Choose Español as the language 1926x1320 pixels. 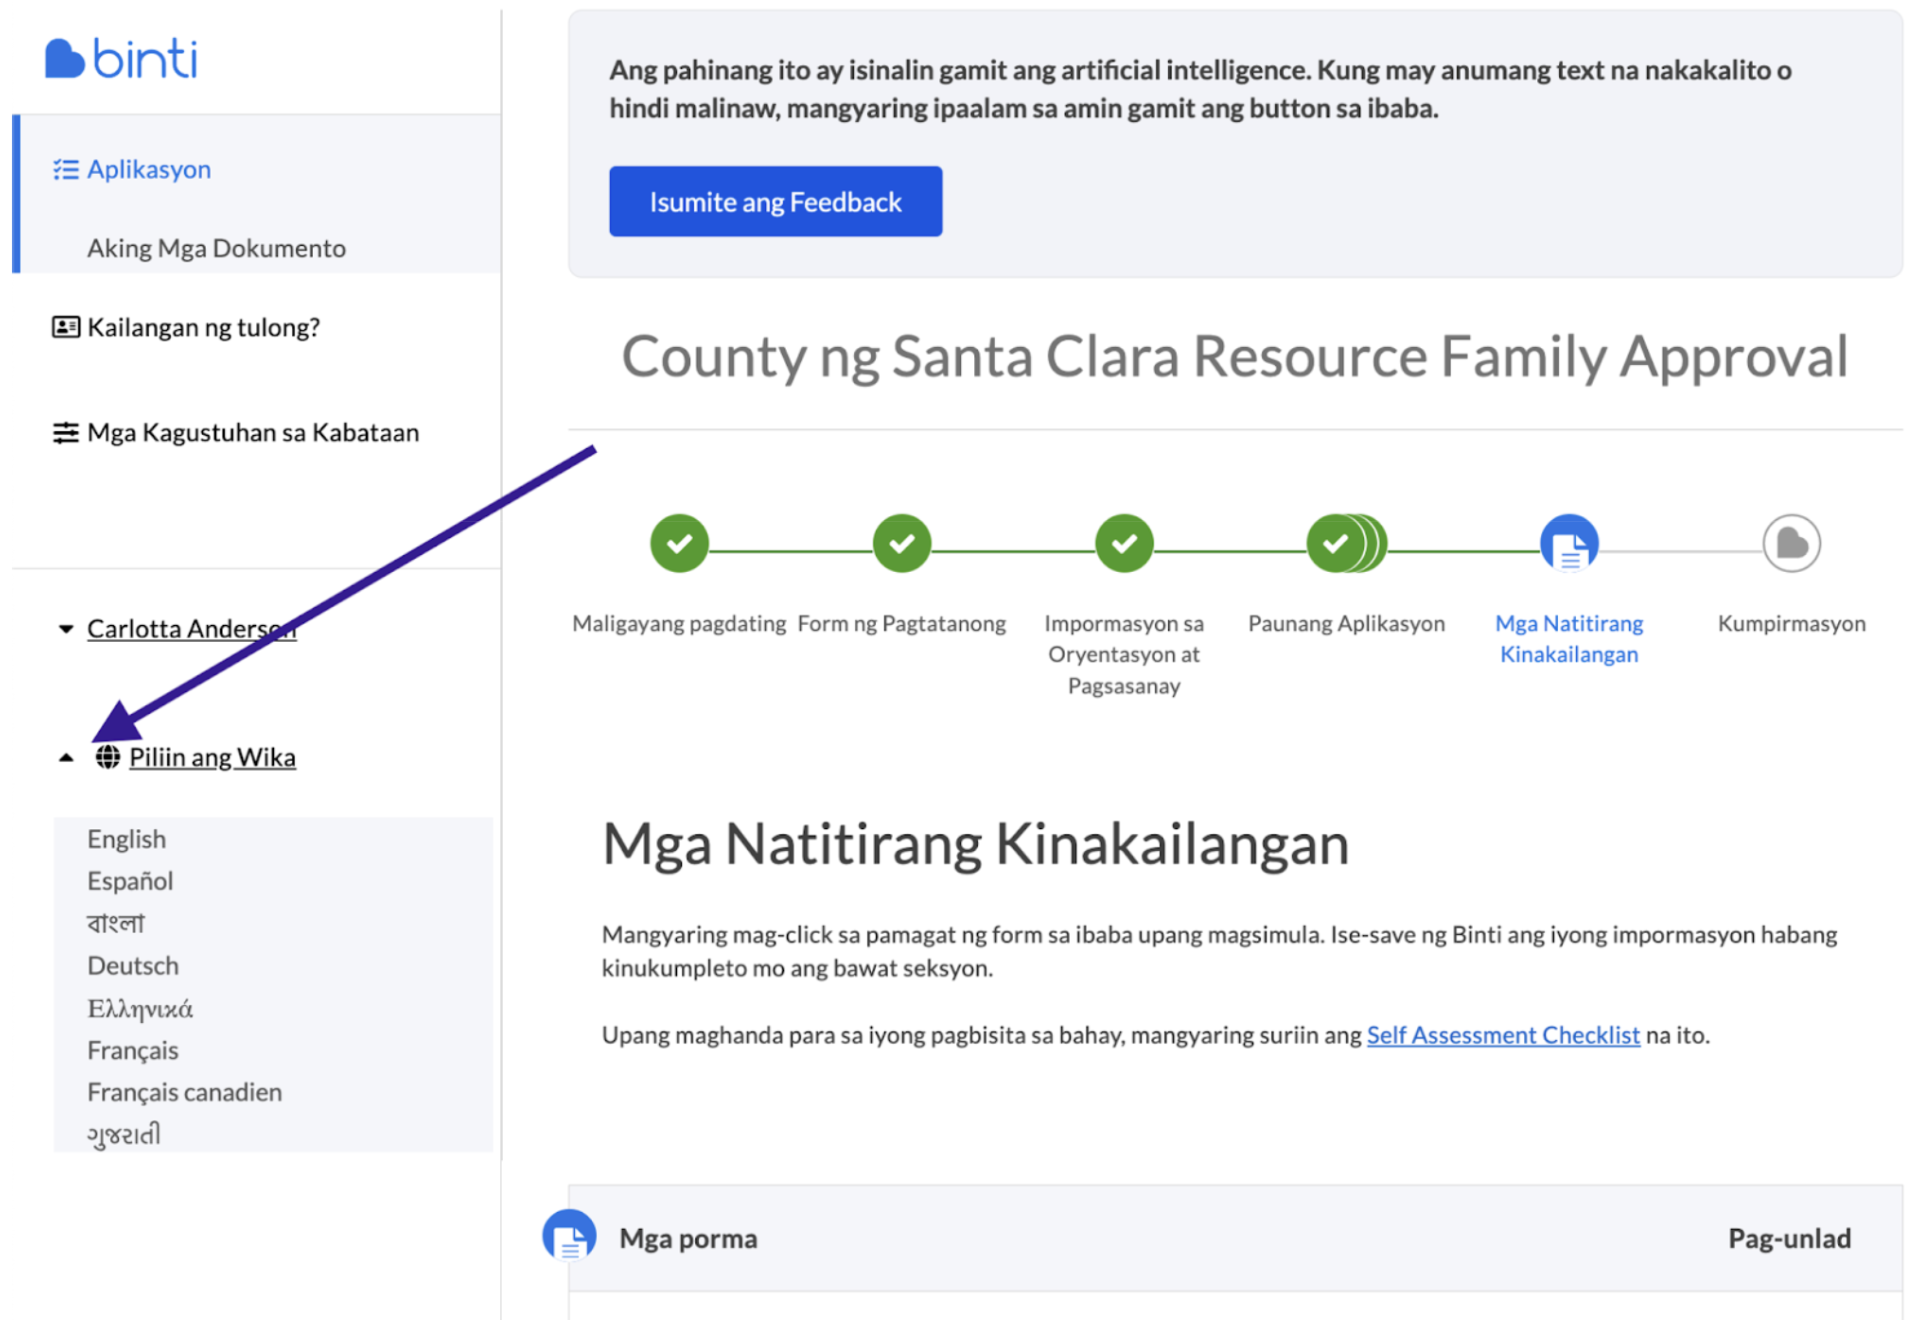pos(130,881)
